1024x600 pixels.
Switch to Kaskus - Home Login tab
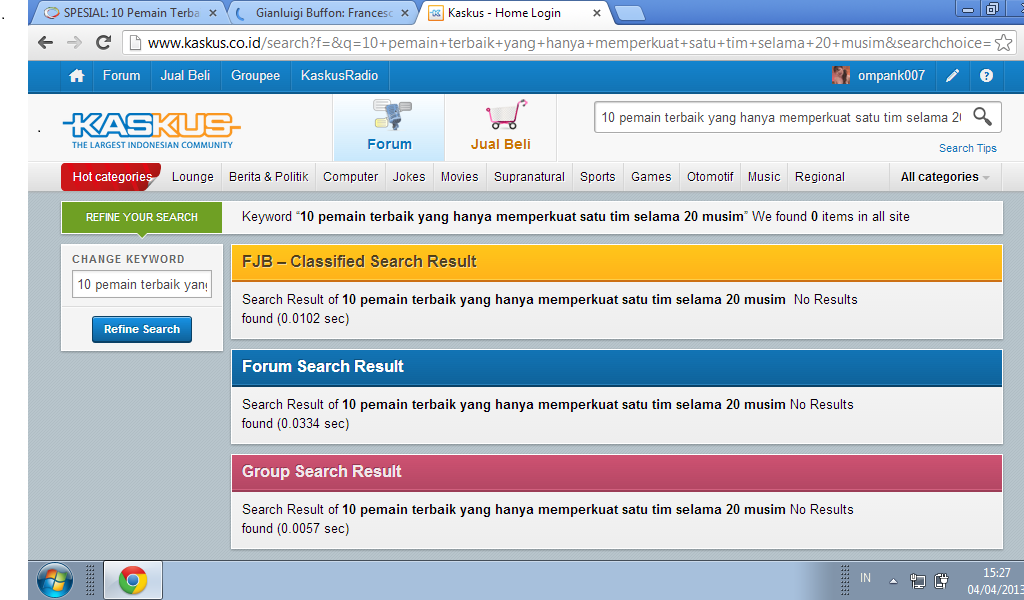click(x=504, y=13)
